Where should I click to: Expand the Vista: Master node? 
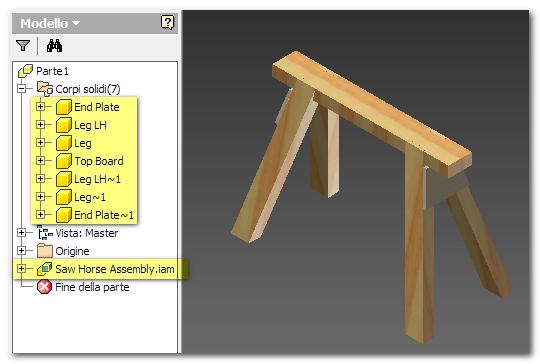[x=22, y=233]
